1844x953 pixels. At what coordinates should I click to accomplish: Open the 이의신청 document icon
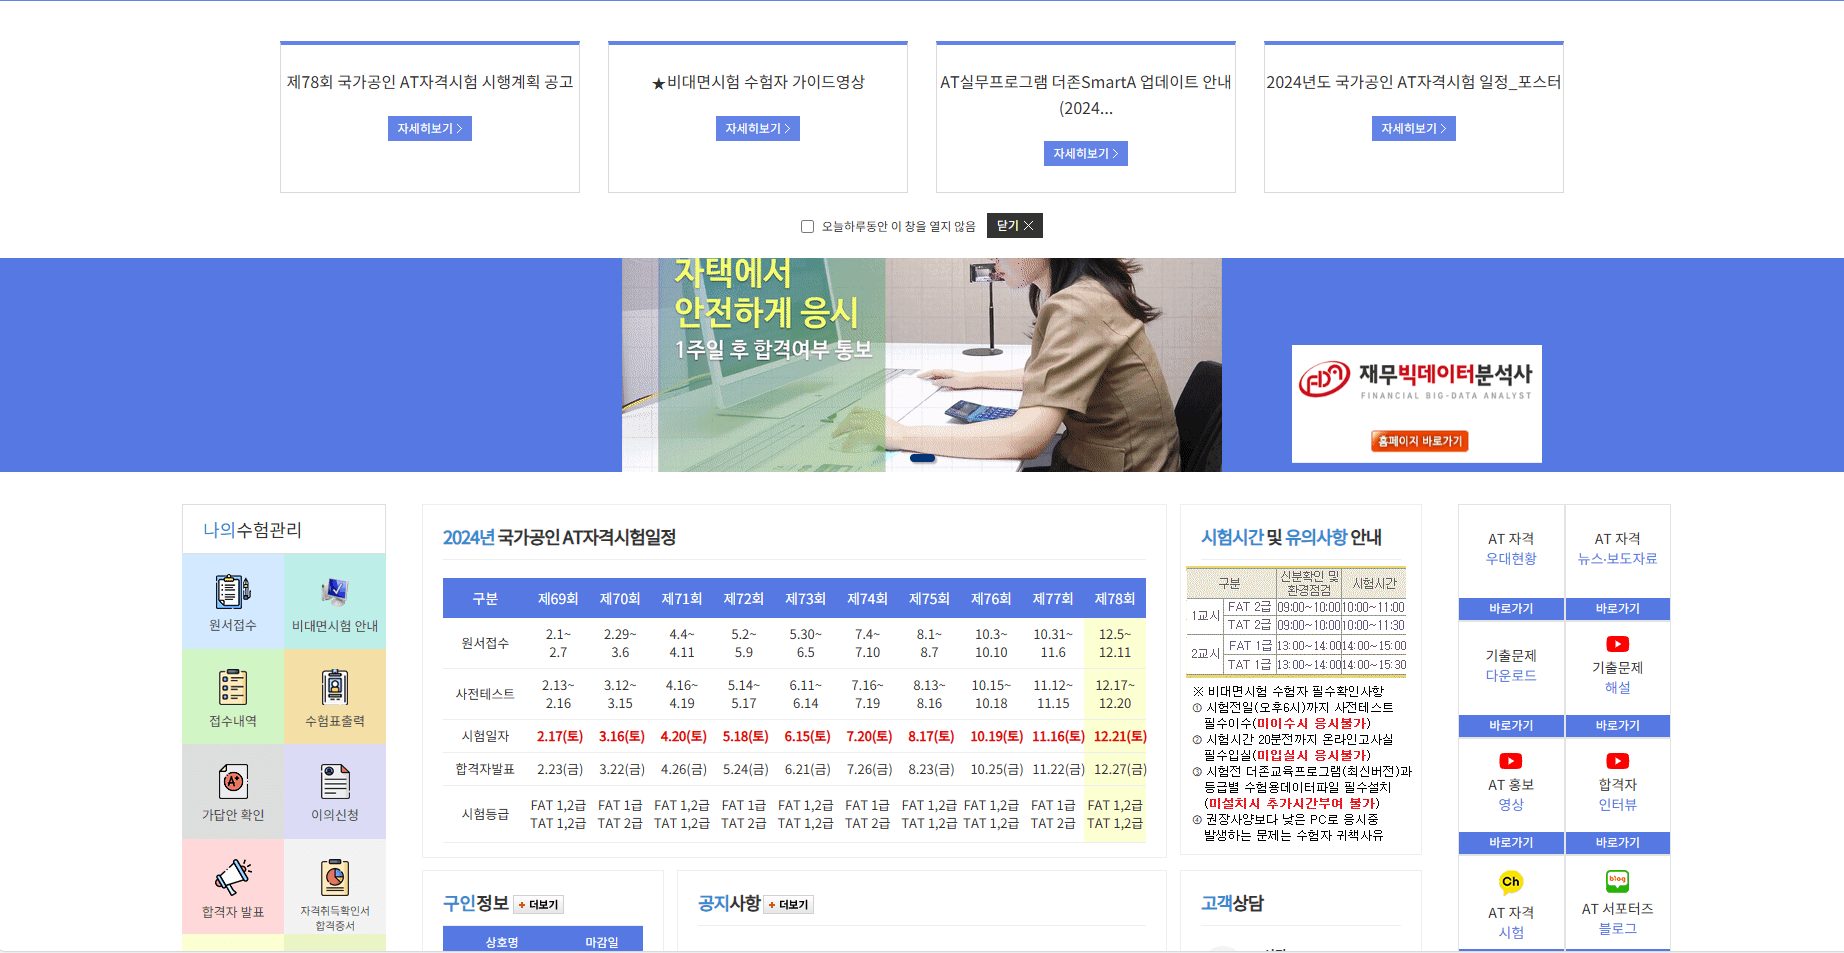click(335, 781)
